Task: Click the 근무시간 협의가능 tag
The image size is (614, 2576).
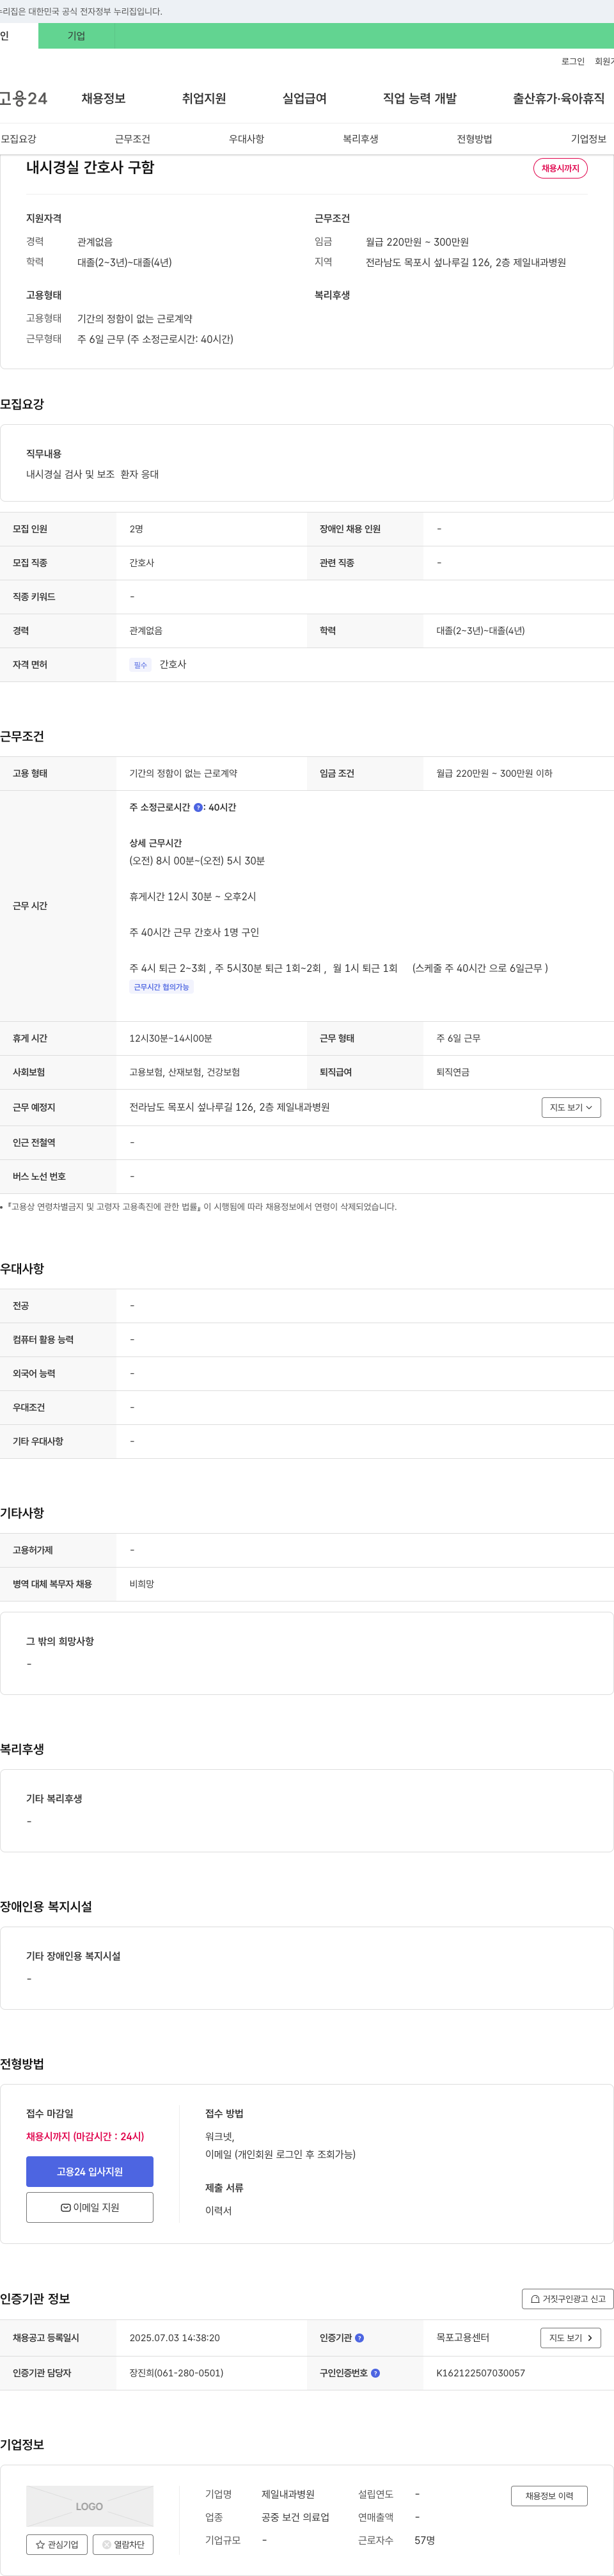Action: 161,987
